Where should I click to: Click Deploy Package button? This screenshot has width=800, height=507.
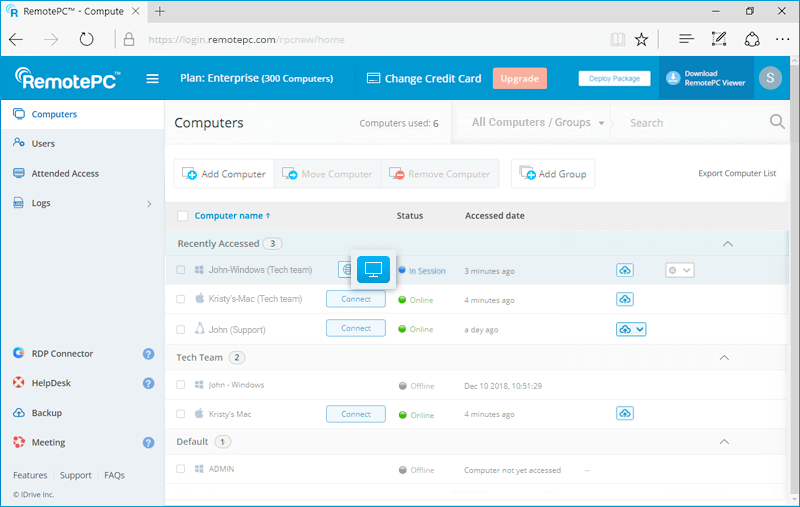(x=614, y=79)
